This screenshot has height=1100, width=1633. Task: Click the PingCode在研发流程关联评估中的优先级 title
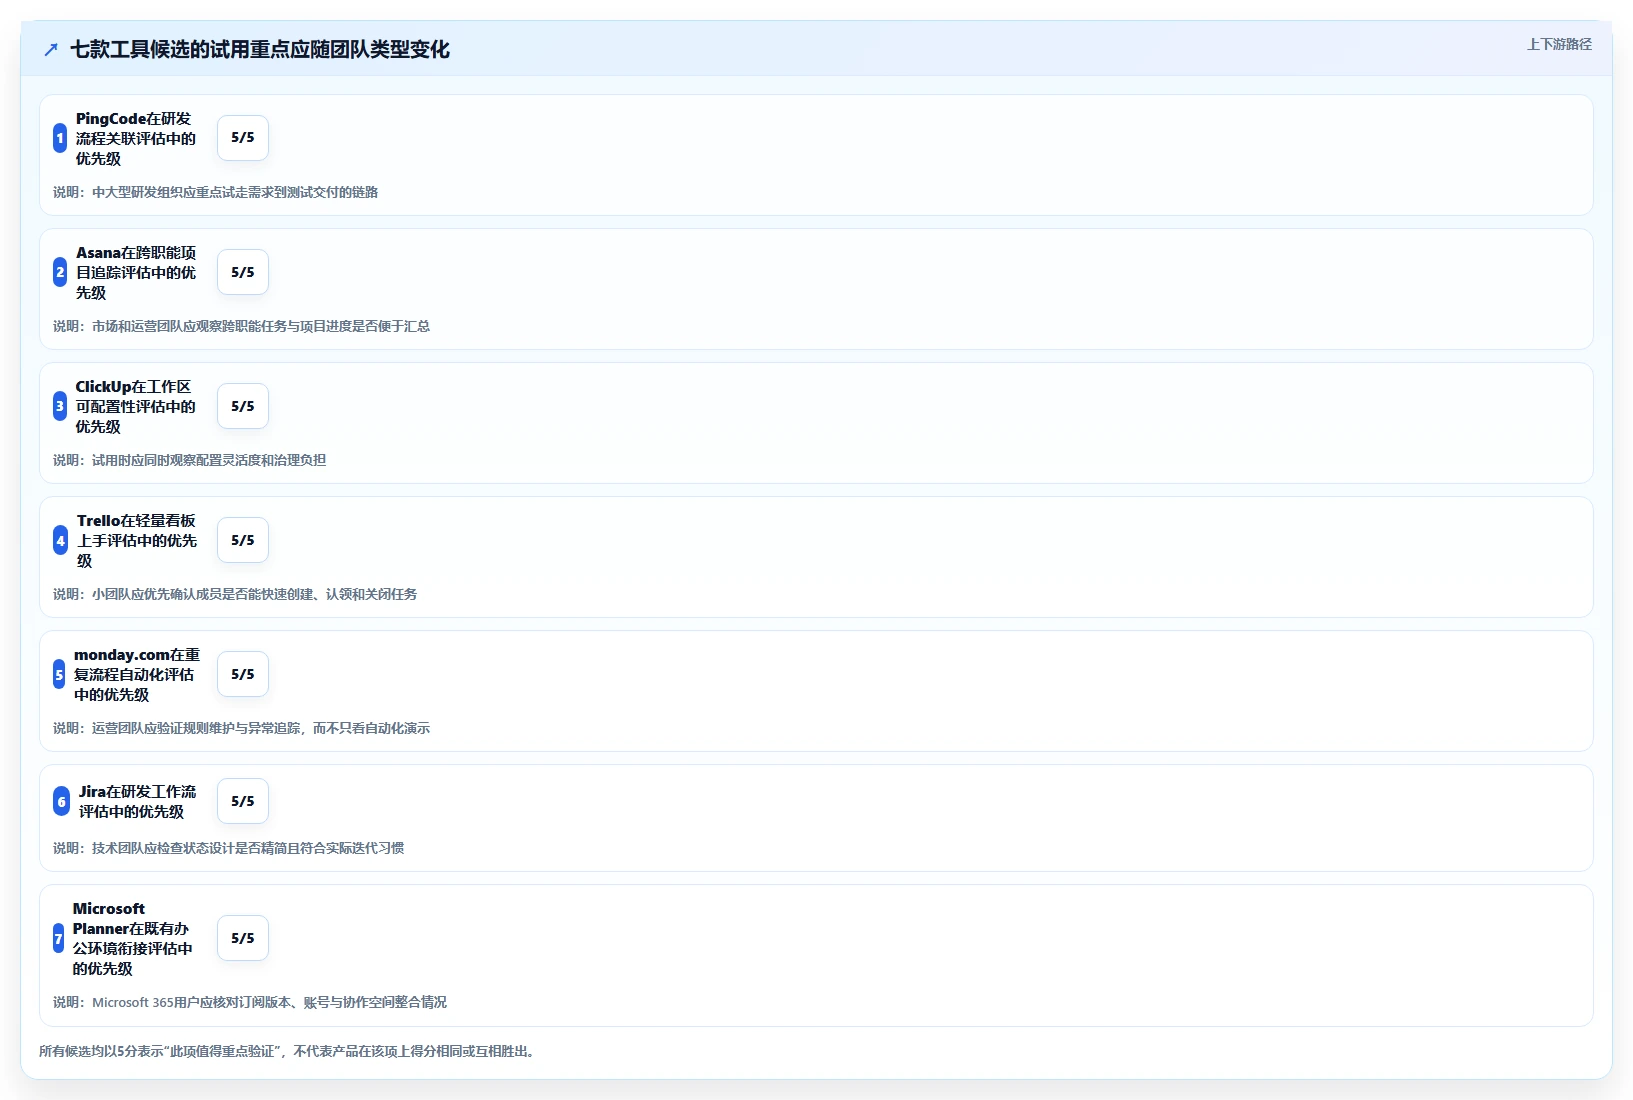point(136,138)
